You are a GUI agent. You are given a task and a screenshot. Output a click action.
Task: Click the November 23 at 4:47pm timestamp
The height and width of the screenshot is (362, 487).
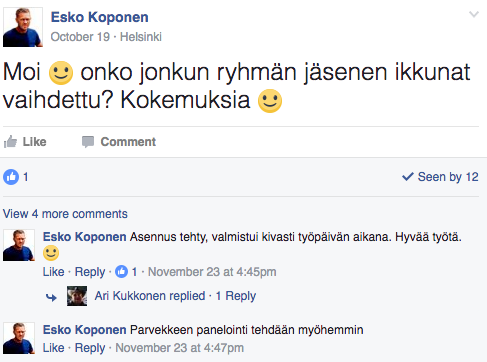(179, 348)
